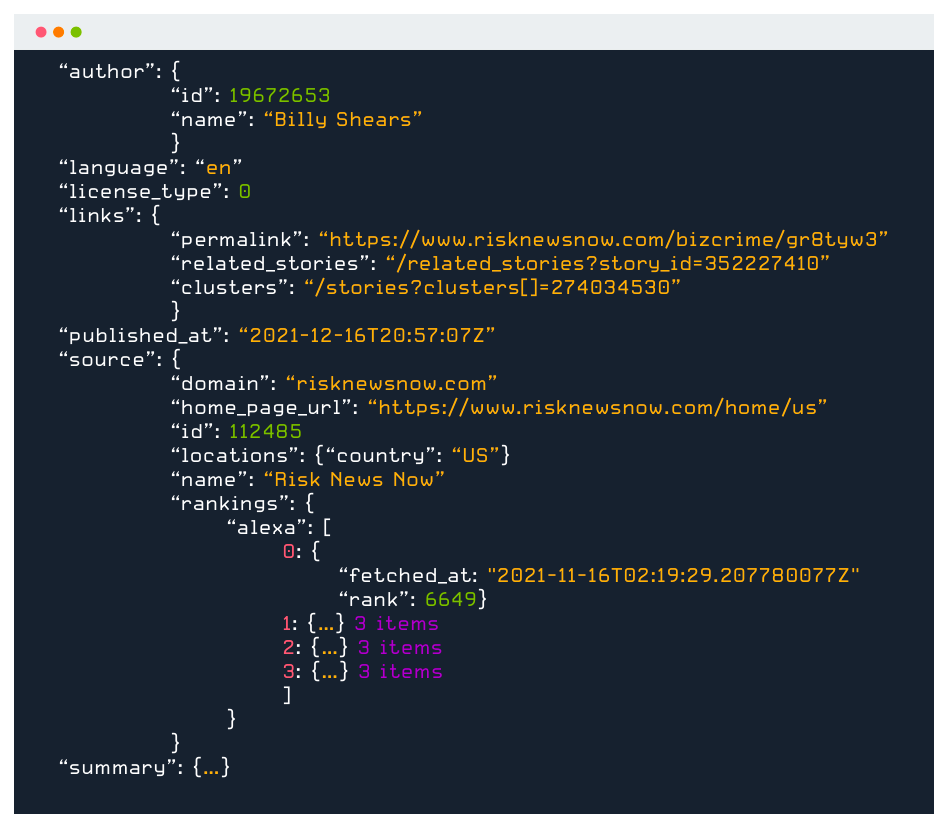The height and width of the screenshot is (826, 946).
Task: Select the domain value "risknewsnow.com"
Action: tap(391, 384)
